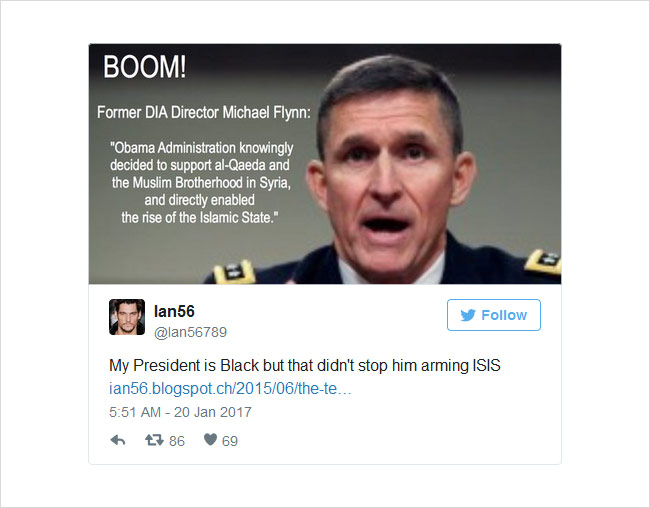The image size is (650, 508).
Task: Click the Obama Administration quote in the image
Action: [x=200, y=182]
